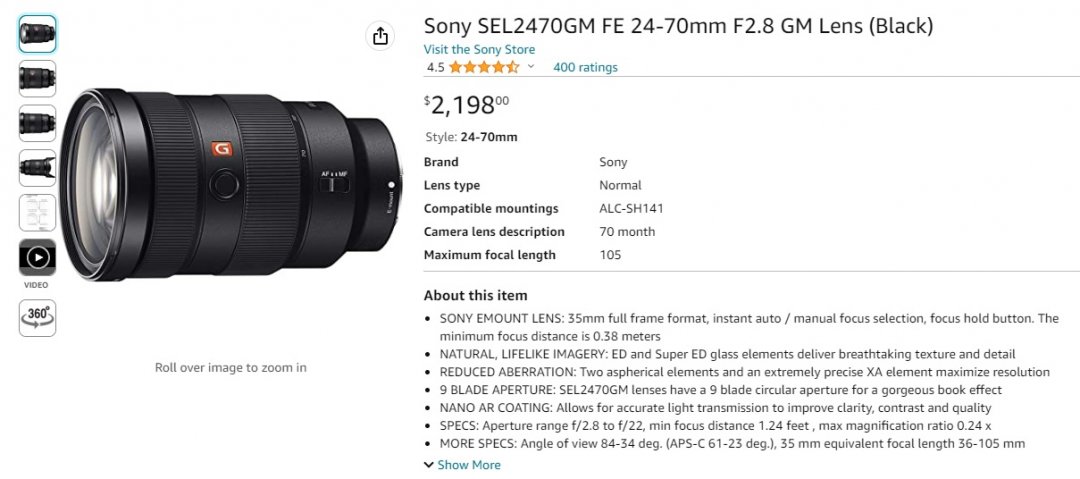Select the second lens thumbnail
The height and width of the screenshot is (479, 1080).
tap(37, 79)
